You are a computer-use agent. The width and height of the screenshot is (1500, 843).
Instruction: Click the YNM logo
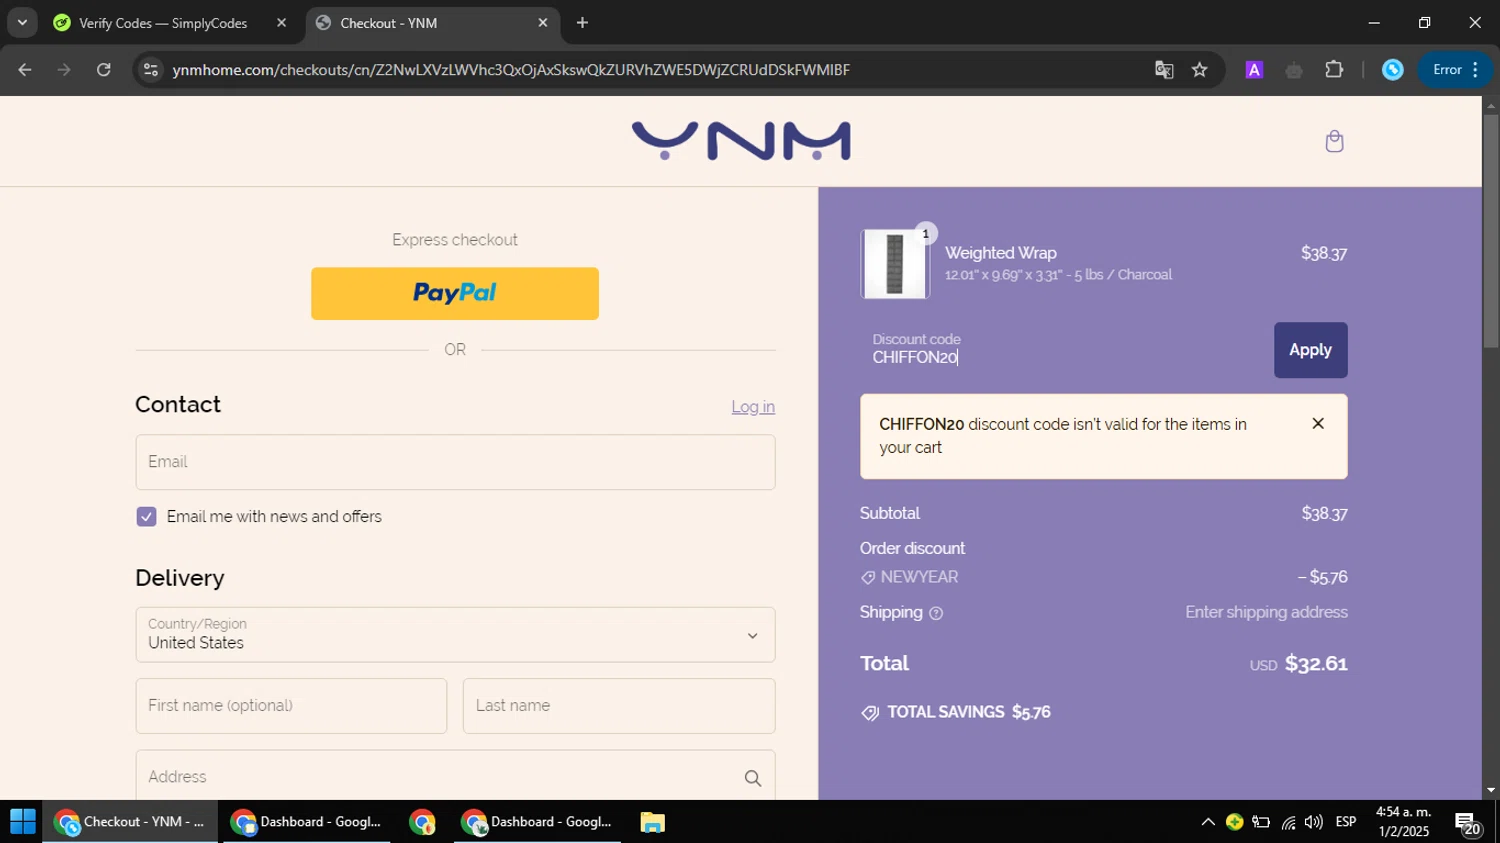tap(741, 141)
